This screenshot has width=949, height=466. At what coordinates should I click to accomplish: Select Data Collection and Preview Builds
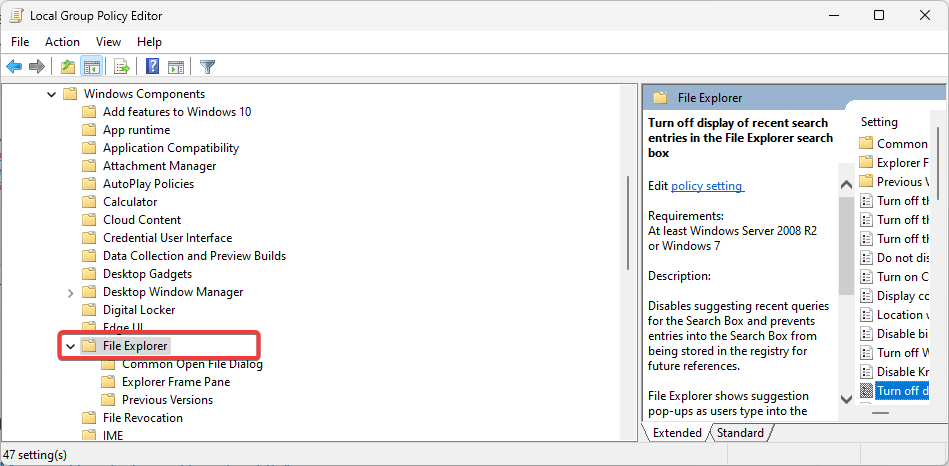coord(194,256)
